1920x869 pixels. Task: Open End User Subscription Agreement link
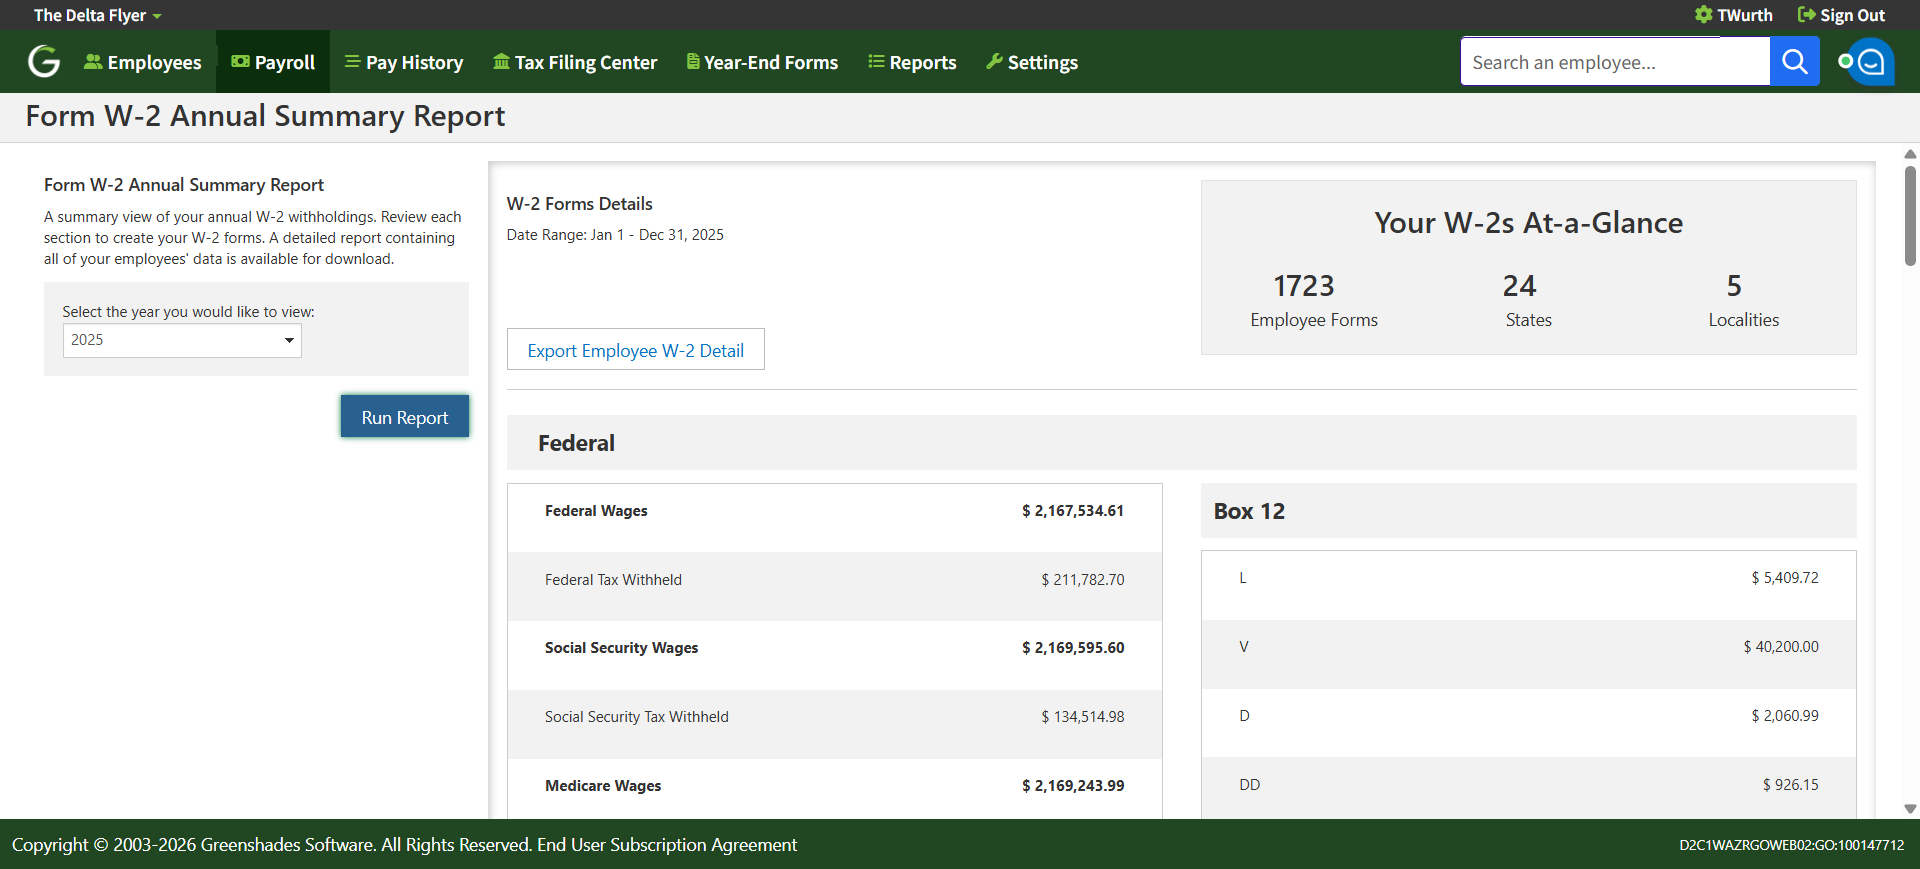[x=667, y=845]
